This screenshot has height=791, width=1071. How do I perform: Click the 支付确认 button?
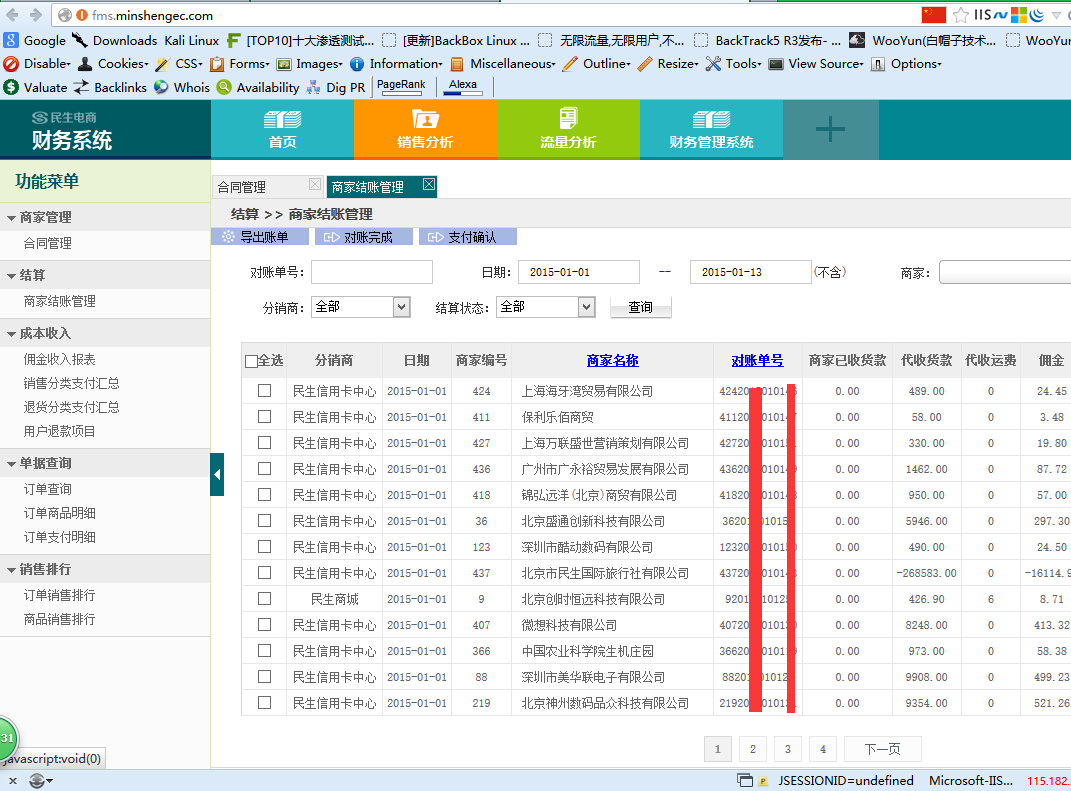(x=467, y=237)
